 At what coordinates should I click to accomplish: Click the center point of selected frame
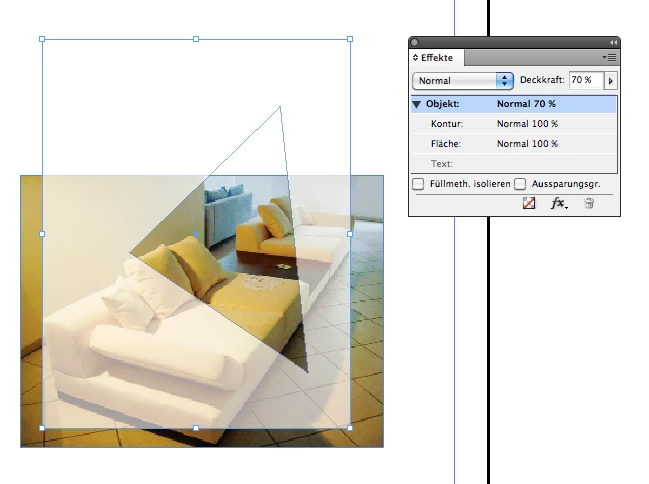196,234
